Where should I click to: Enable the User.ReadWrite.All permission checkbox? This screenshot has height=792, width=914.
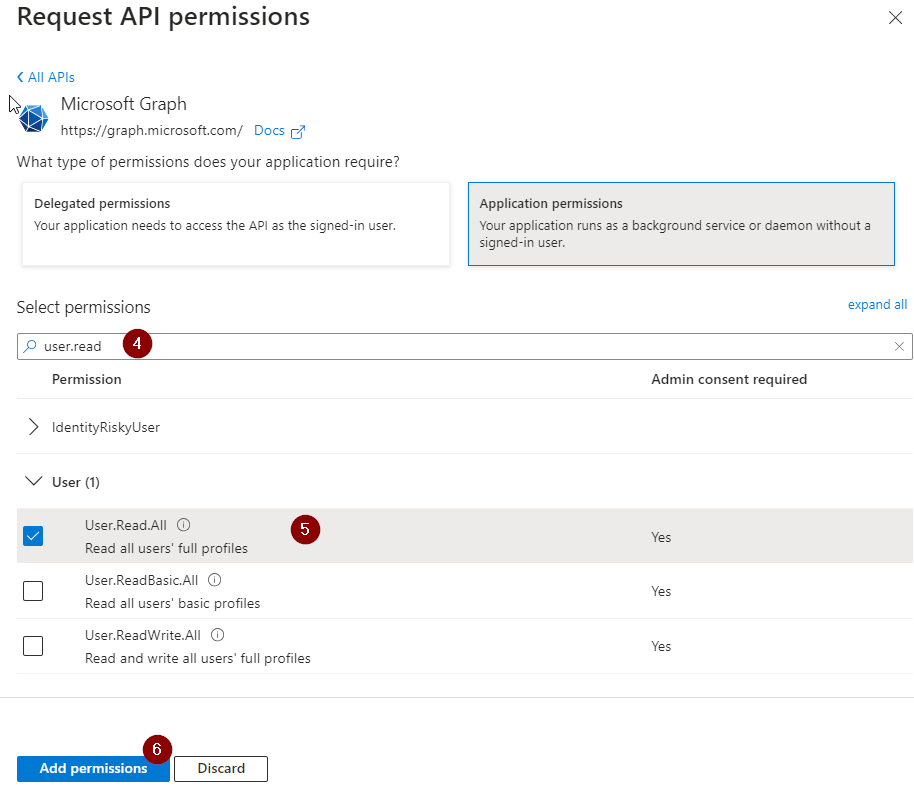(x=33, y=646)
